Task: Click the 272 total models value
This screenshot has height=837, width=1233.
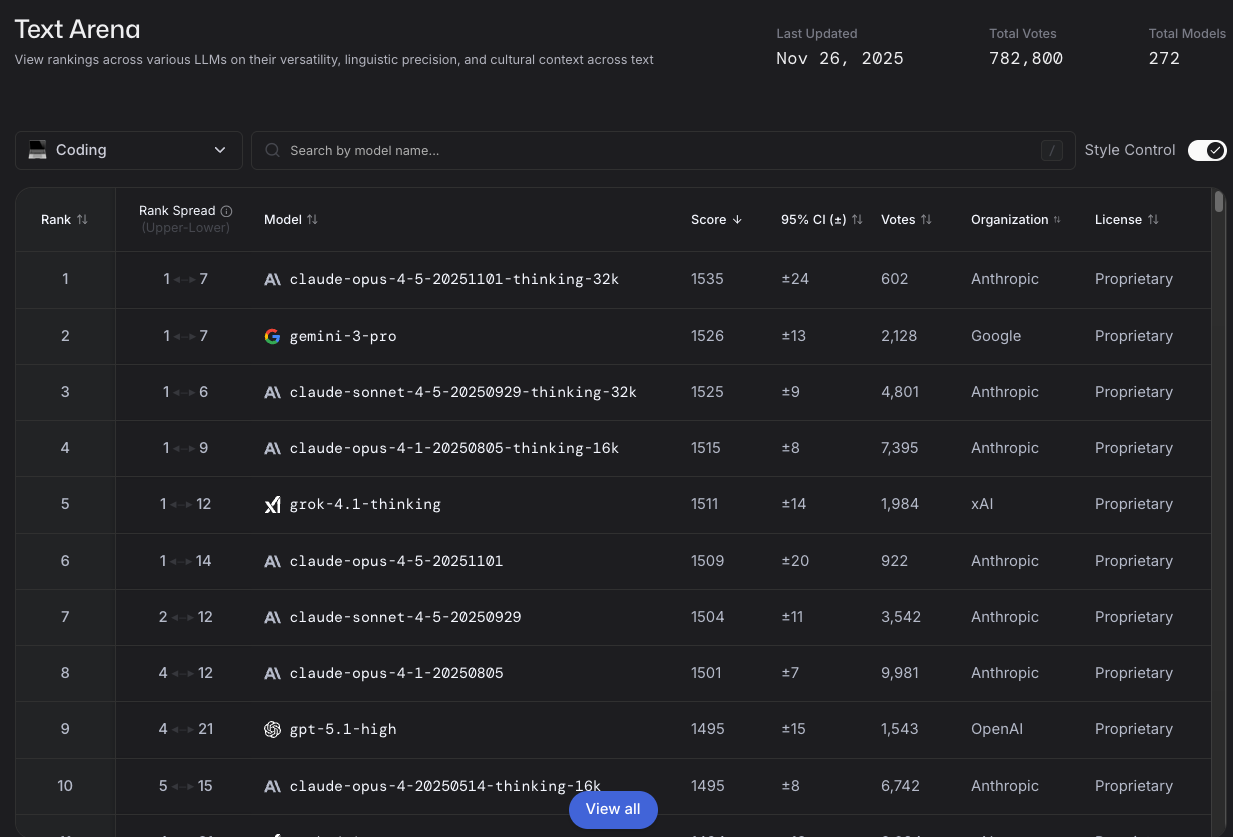Action: click(x=1164, y=58)
